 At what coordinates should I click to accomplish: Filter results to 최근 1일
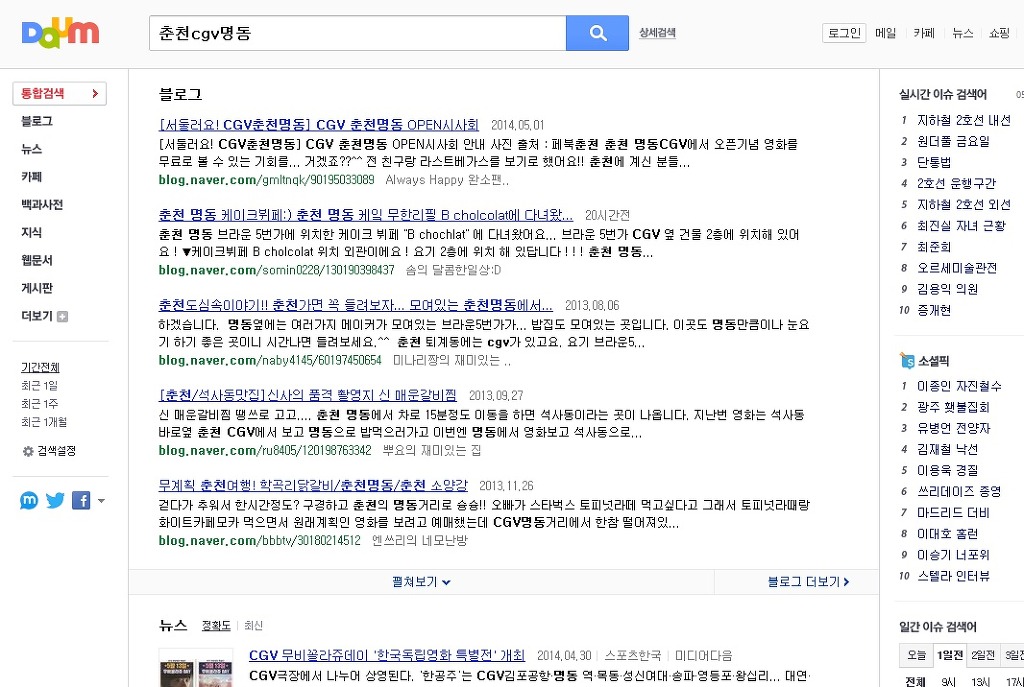click(39, 386)
